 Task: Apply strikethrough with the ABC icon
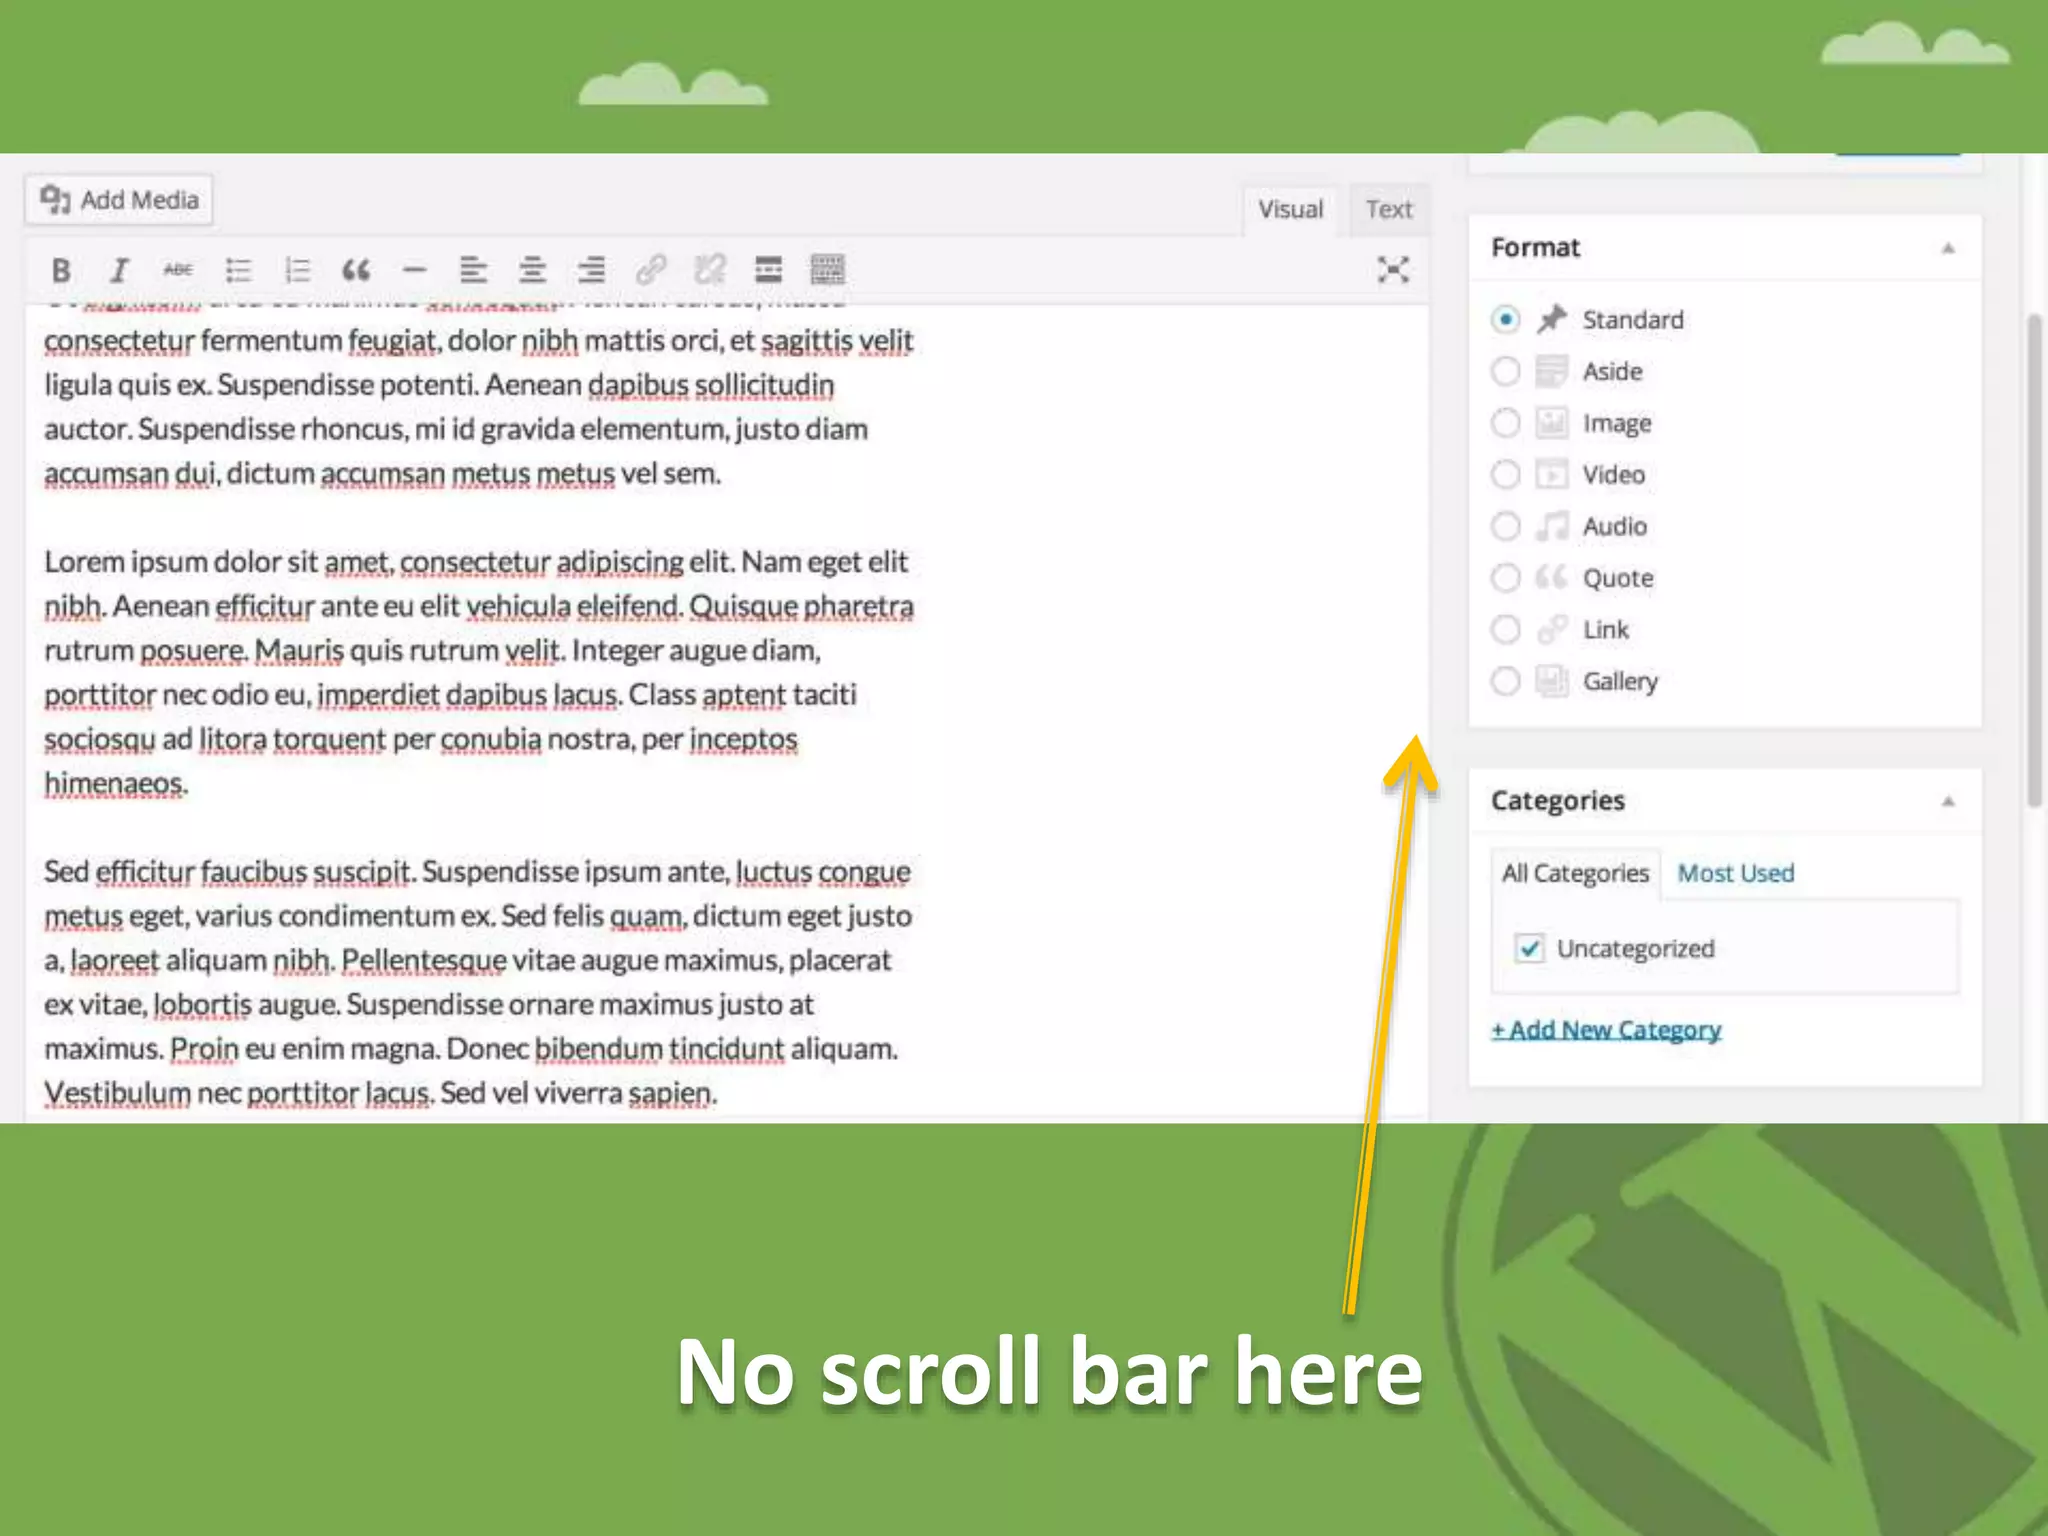[178, 270]
